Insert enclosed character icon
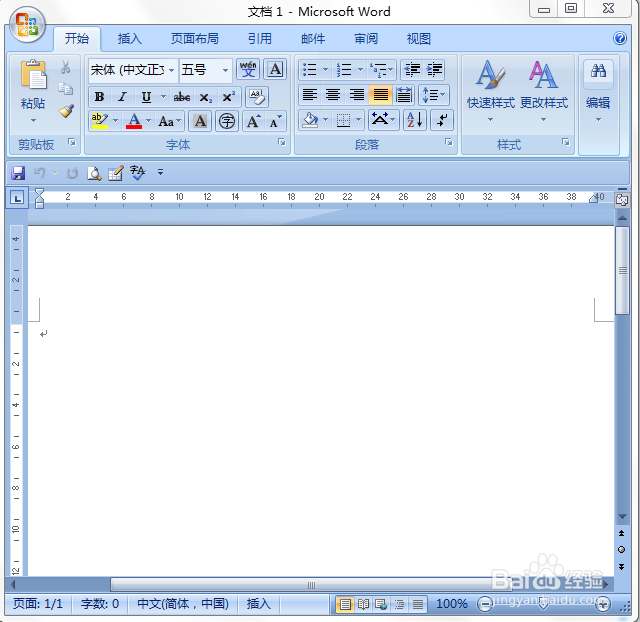 pyautogui.click(x=227, y=121)
